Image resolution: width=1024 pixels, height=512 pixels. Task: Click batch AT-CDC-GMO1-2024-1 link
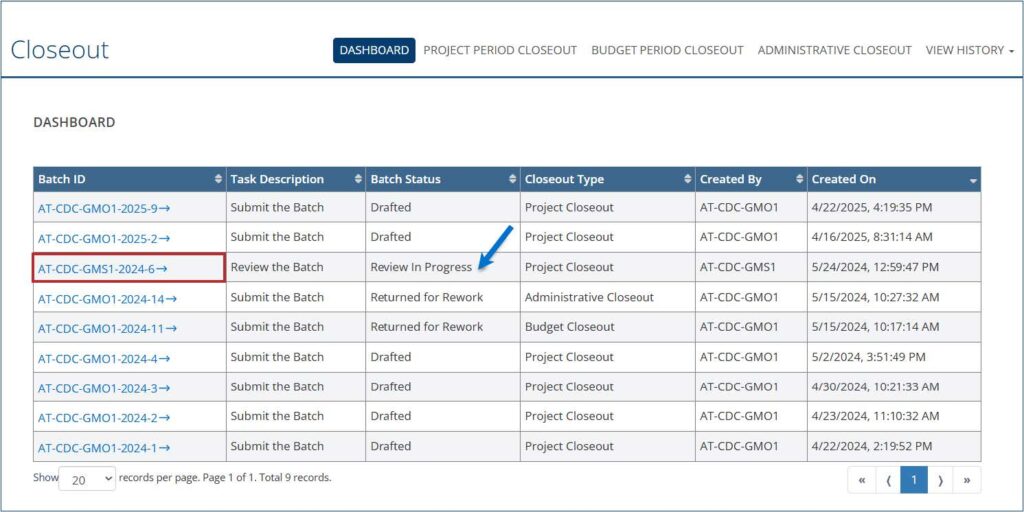(103, 447)
